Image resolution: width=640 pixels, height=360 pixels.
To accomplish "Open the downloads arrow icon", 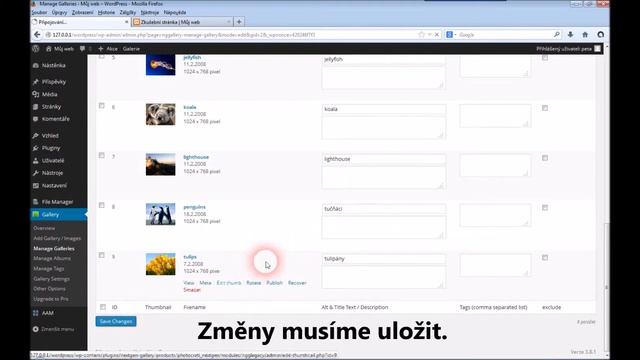I will pyautogui.click(x=570, y=35).
